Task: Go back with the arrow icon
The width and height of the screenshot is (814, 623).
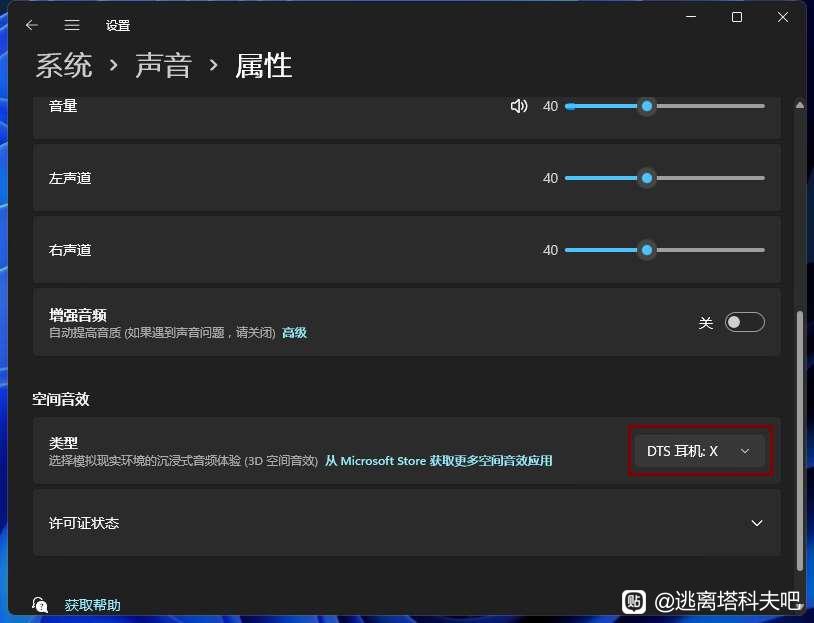Action: tap(32, 25)
